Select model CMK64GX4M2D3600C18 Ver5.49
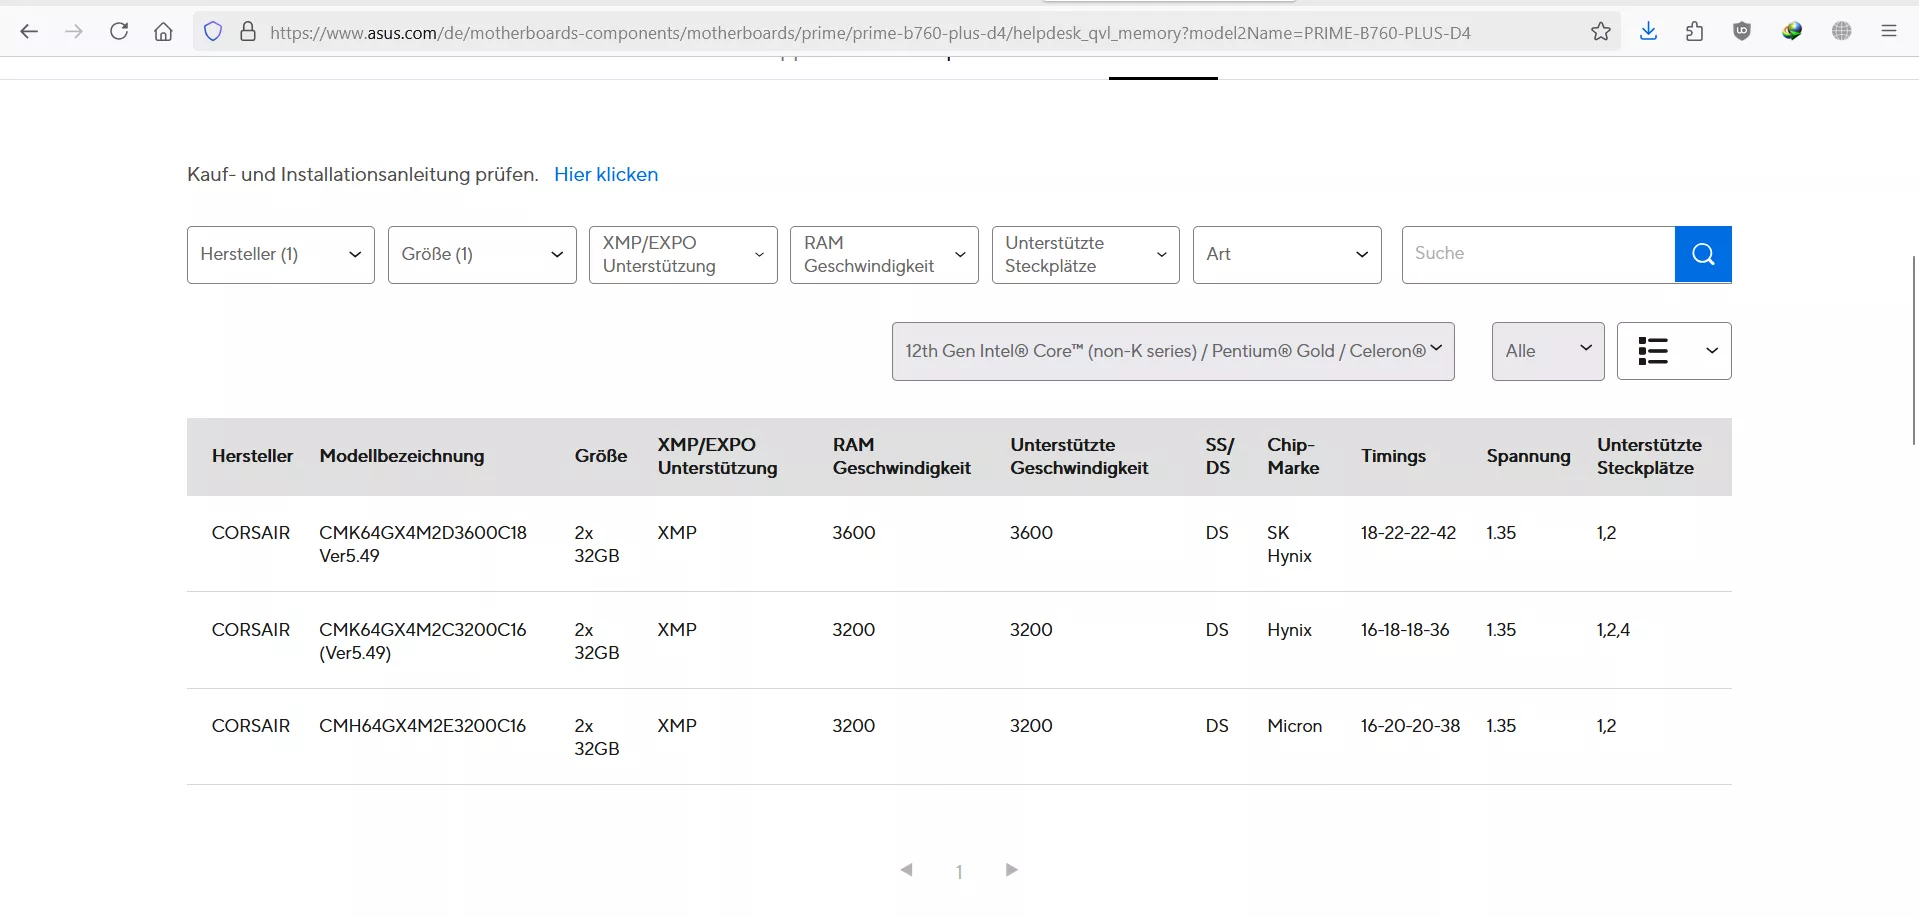The height and width of the screenshot is (917, 1919). [x=423, y=544]
